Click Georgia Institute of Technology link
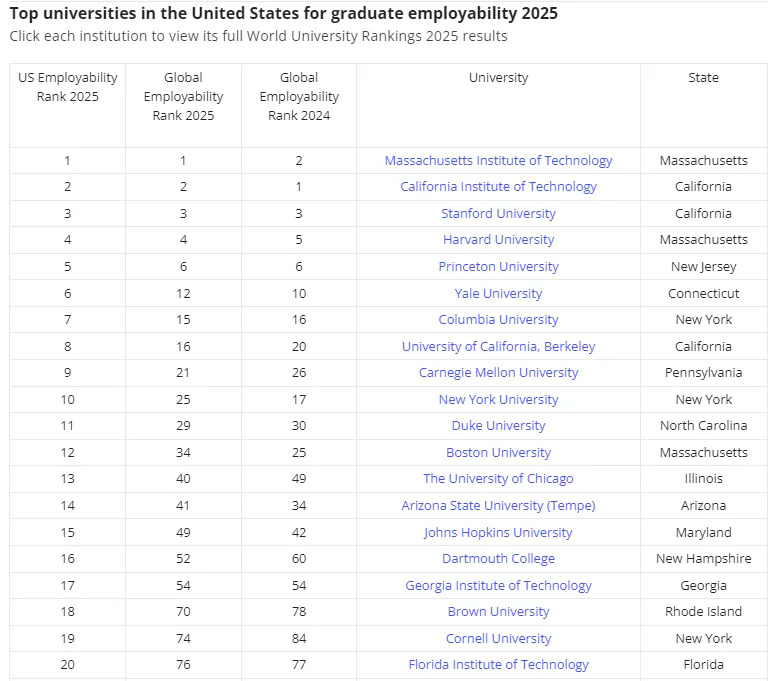This screenshot has height=681, width=775. coord(498,586)
